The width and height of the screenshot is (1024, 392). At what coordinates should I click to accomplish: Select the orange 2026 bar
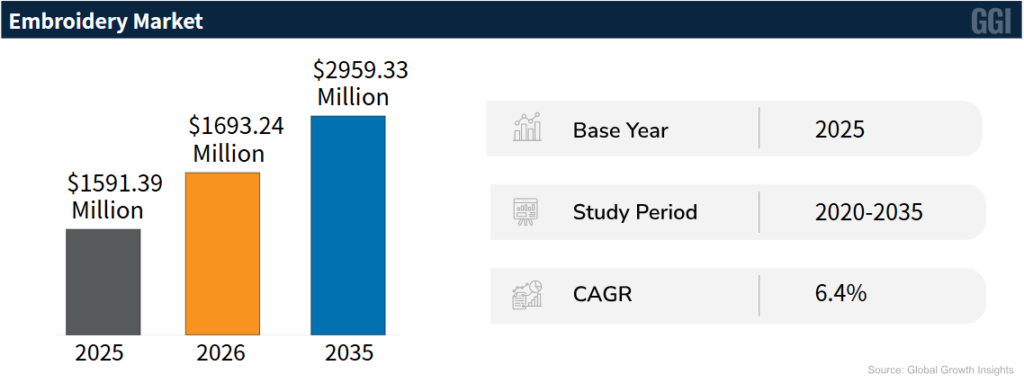click(x=223, y=253)
